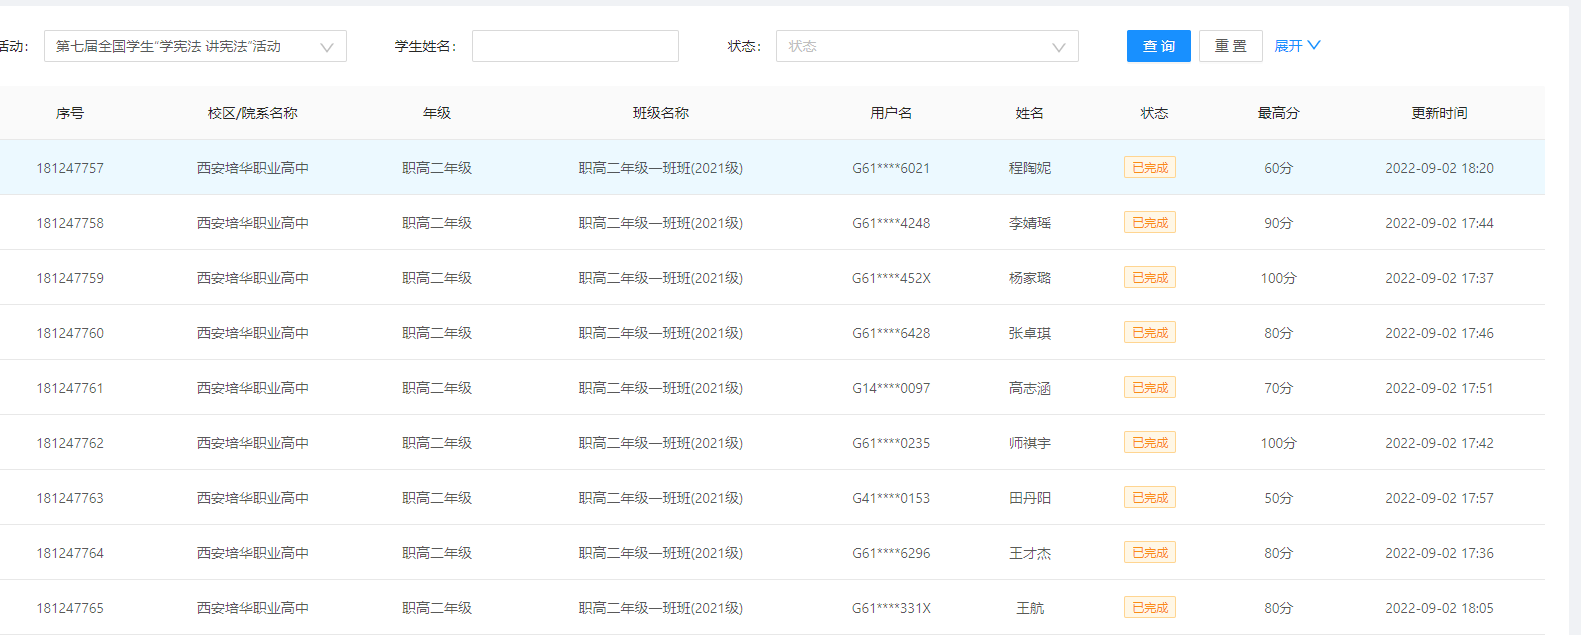The width and height of the screenshot is (1581, 635).
Task: Click 已完成 status tag for 程陶妮
Action: (1149, 168)
